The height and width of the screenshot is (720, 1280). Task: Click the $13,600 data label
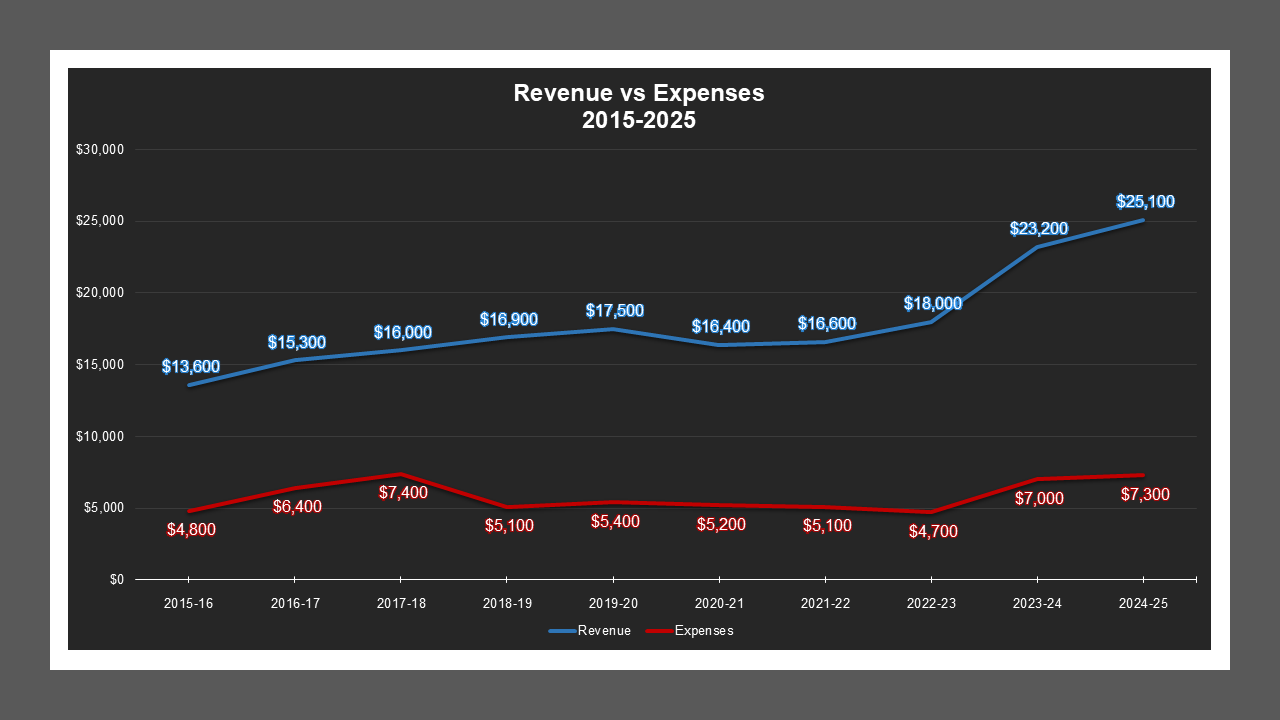(x=190, y=367)
